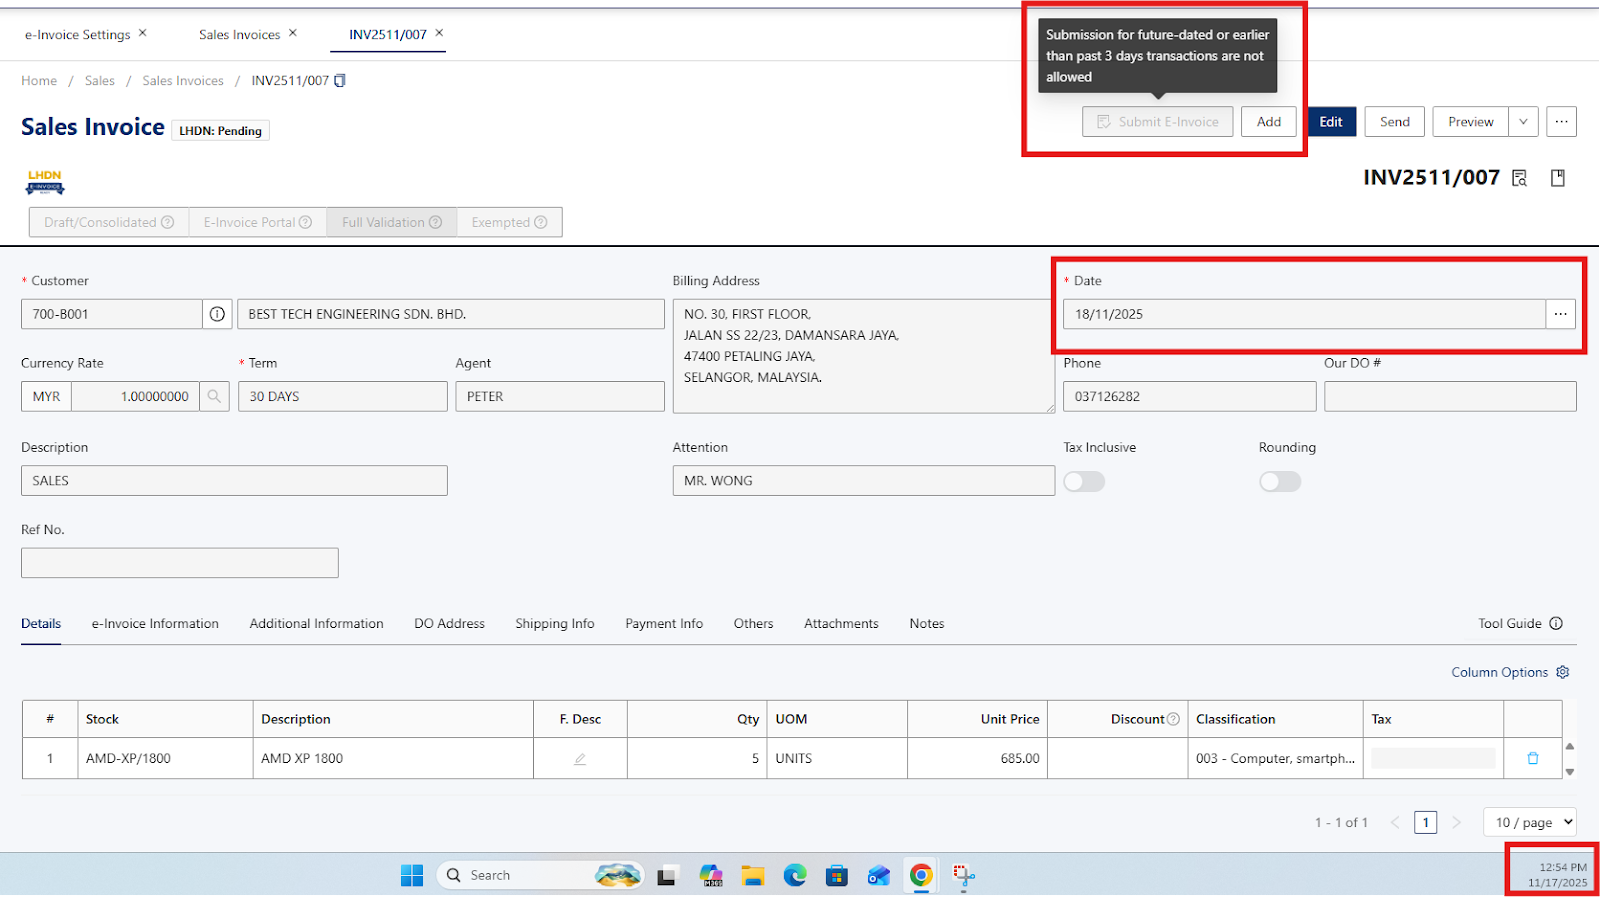This screenshot has width=1600, height=897.
Task: Select the Full Validation status option
Action: point(392,223)
